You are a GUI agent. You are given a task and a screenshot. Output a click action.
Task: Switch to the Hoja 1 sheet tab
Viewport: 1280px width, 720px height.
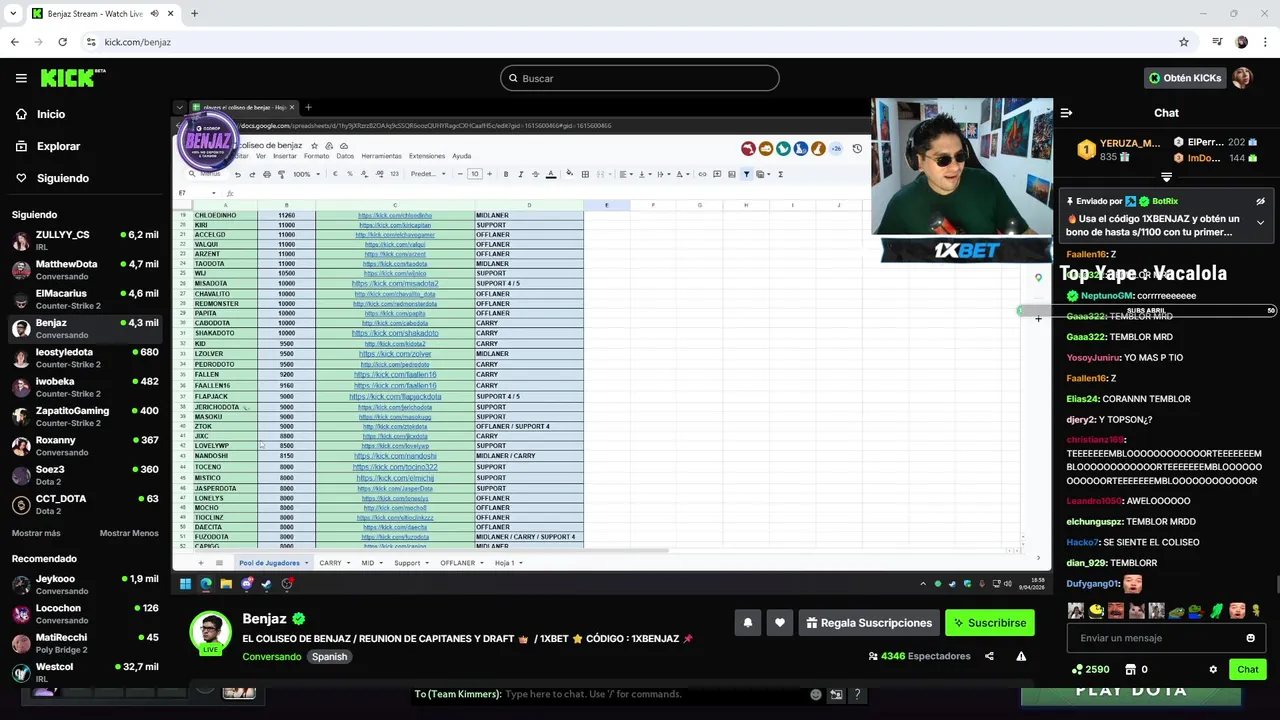tap(508, 563)
